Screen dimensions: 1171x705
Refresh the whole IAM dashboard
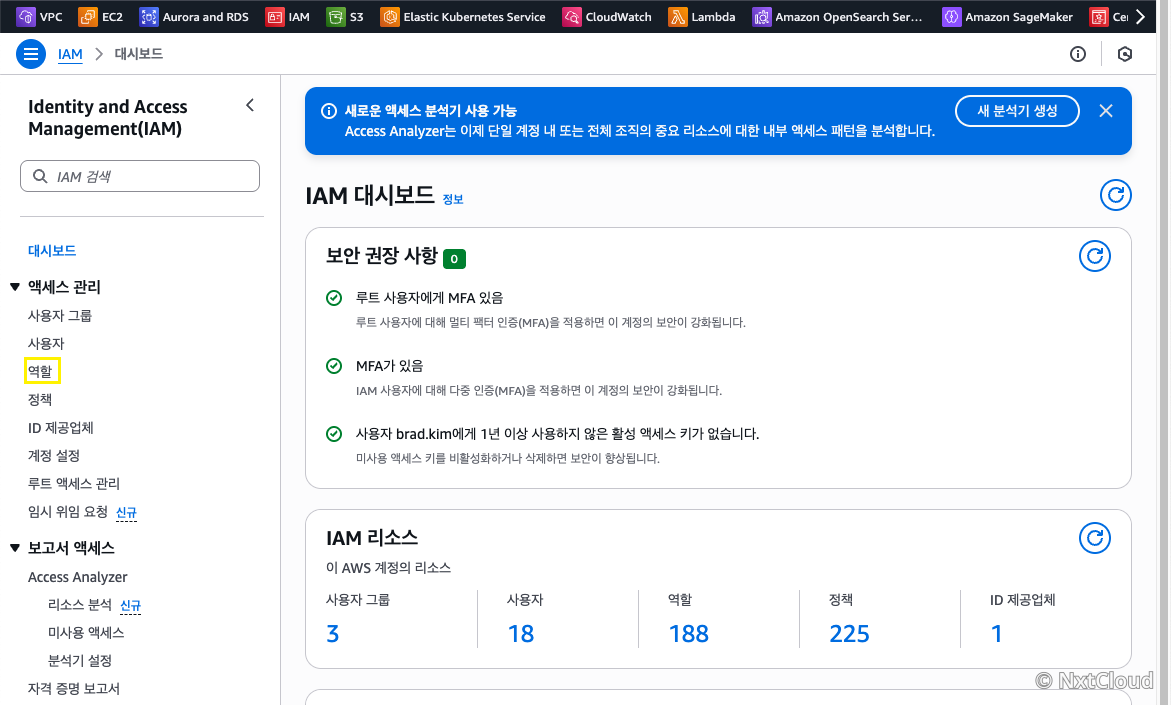point(1116,195)
